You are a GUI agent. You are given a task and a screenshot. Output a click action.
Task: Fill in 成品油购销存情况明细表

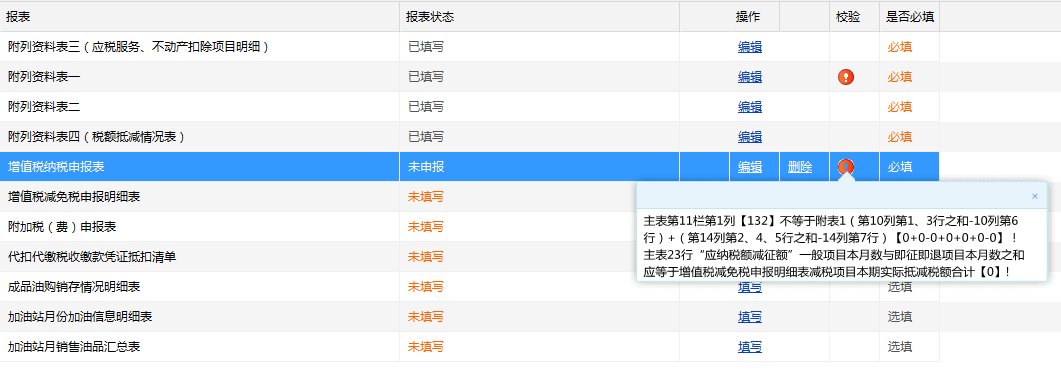point(750,287)
